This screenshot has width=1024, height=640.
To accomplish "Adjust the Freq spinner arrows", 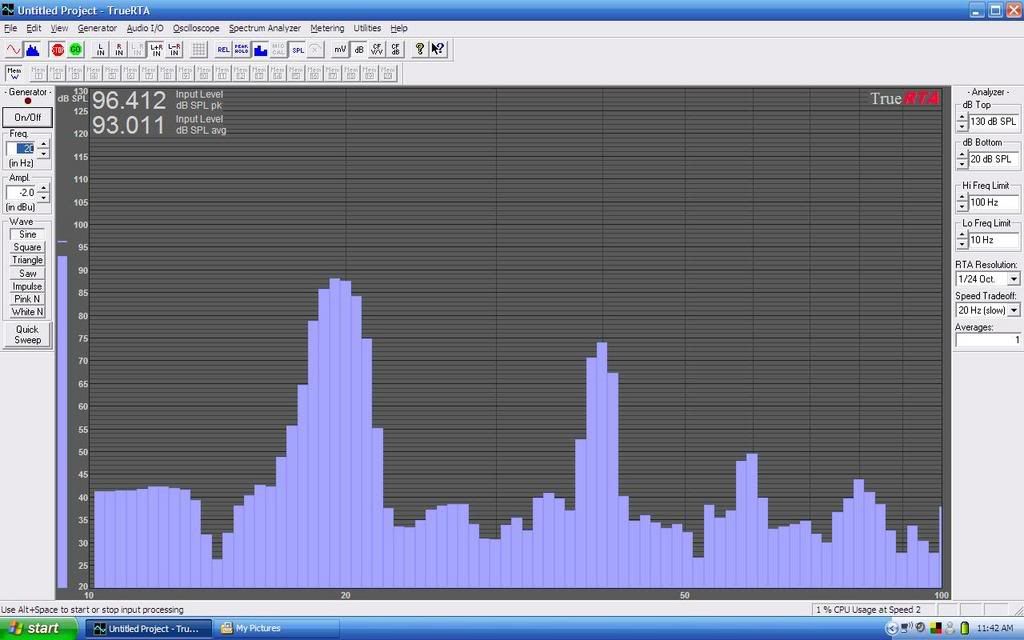I will 43,149.
